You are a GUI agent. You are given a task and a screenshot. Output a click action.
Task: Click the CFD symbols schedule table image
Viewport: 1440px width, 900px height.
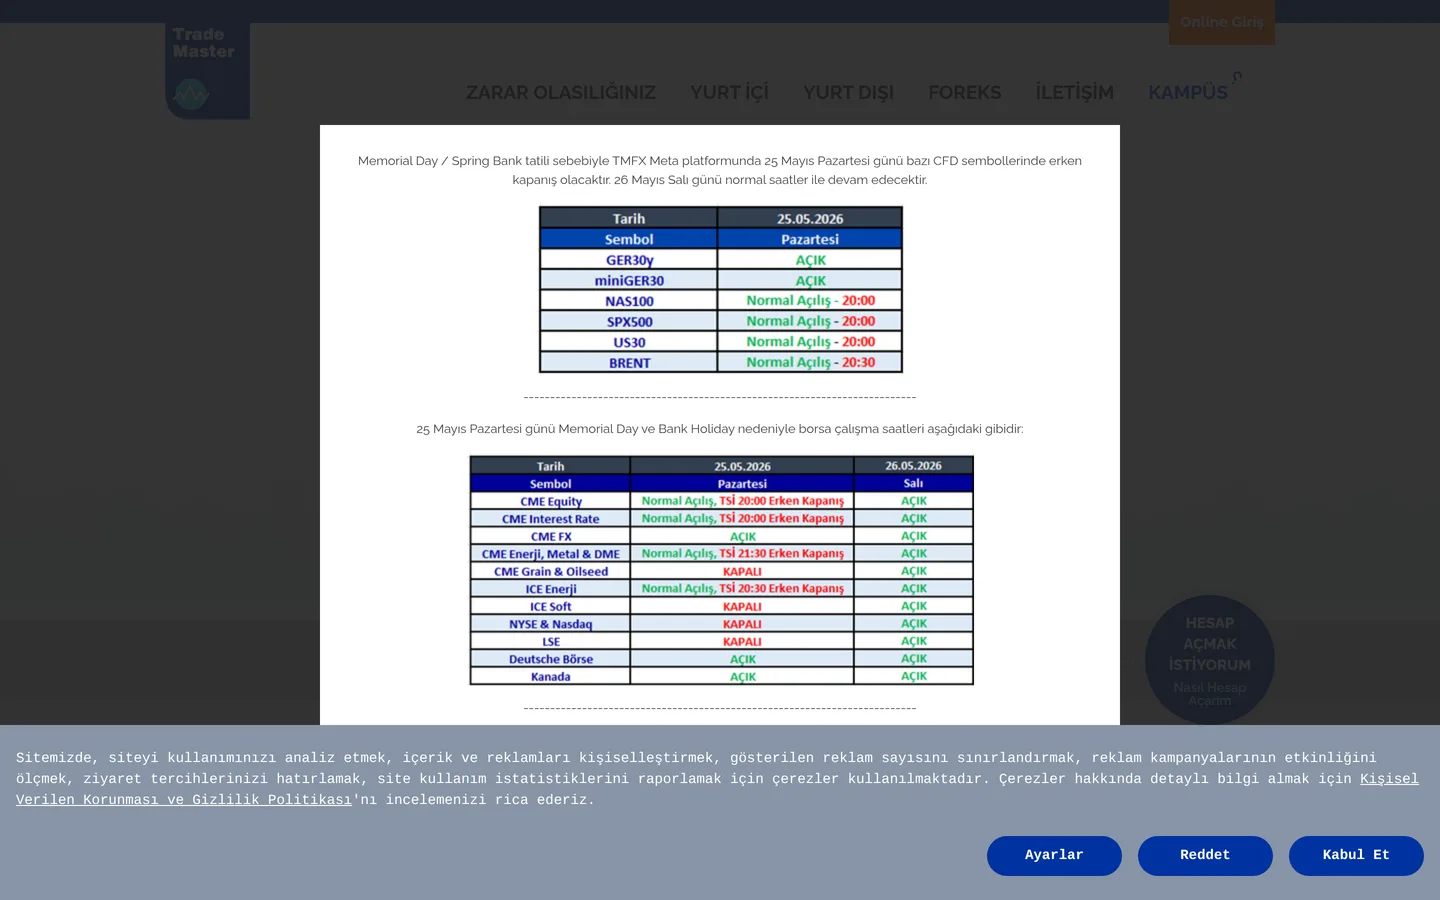point(721,290)
